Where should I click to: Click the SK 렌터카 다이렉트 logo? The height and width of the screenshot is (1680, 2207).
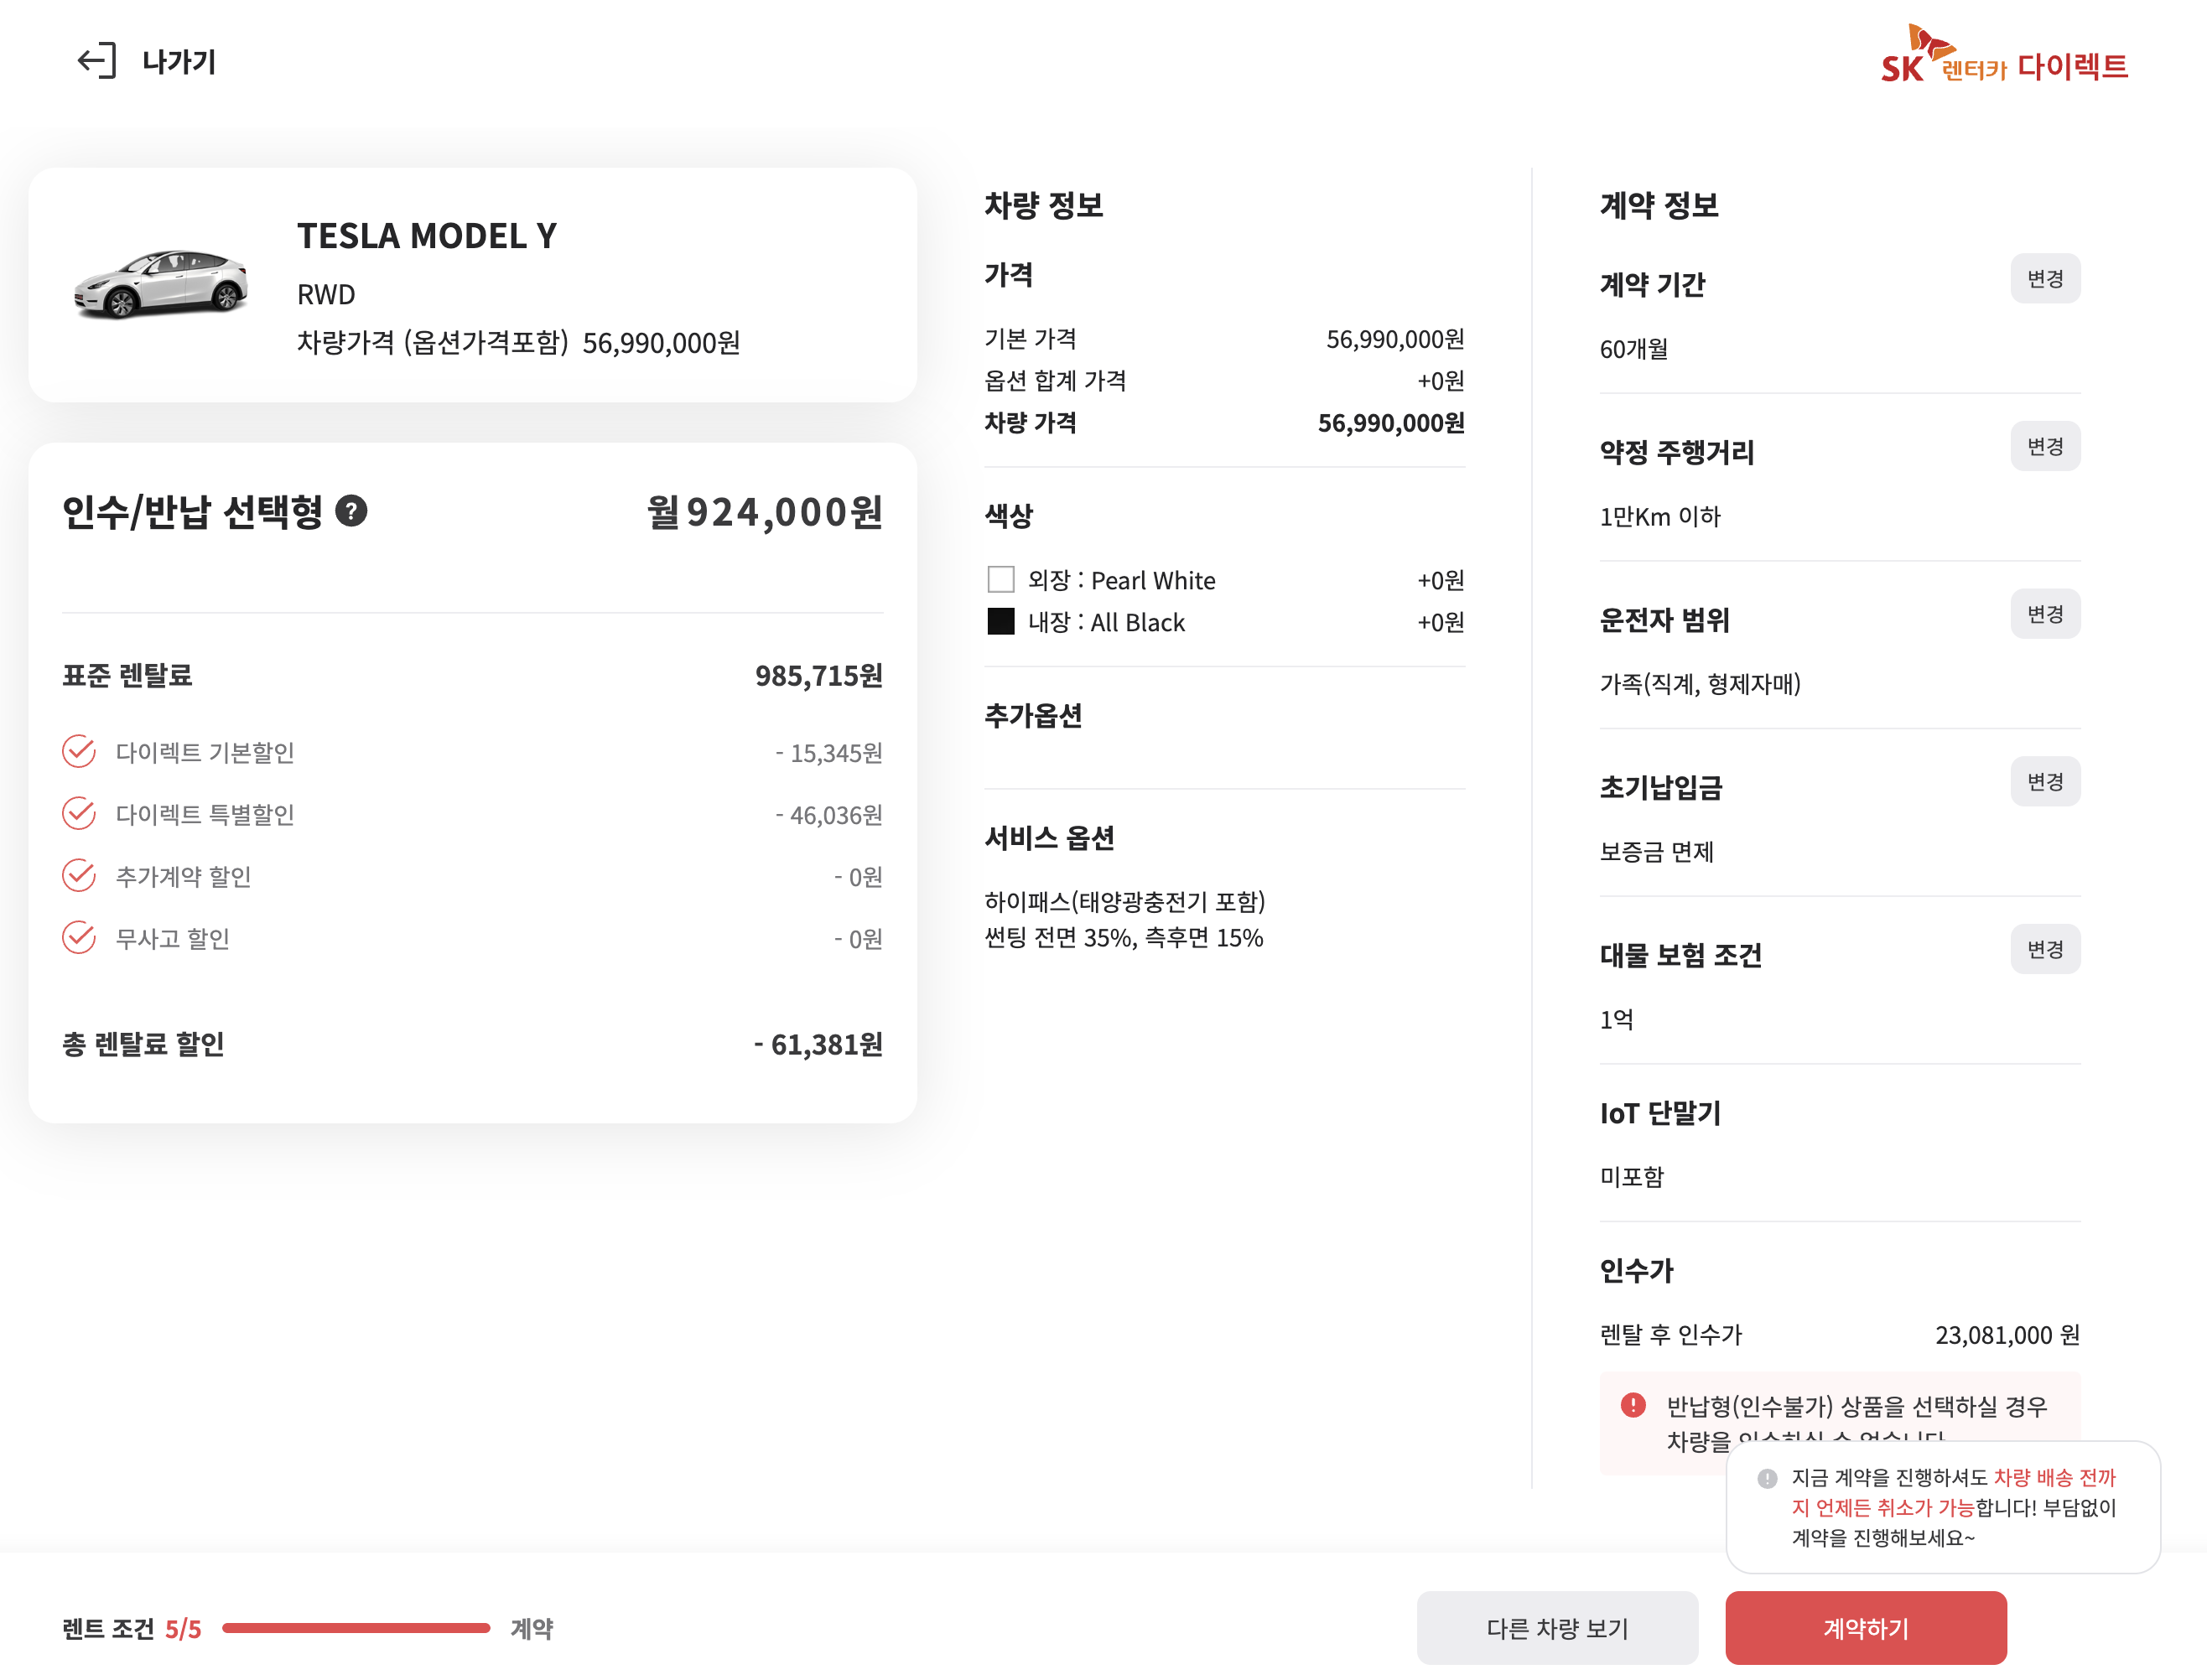(2003, 57)
